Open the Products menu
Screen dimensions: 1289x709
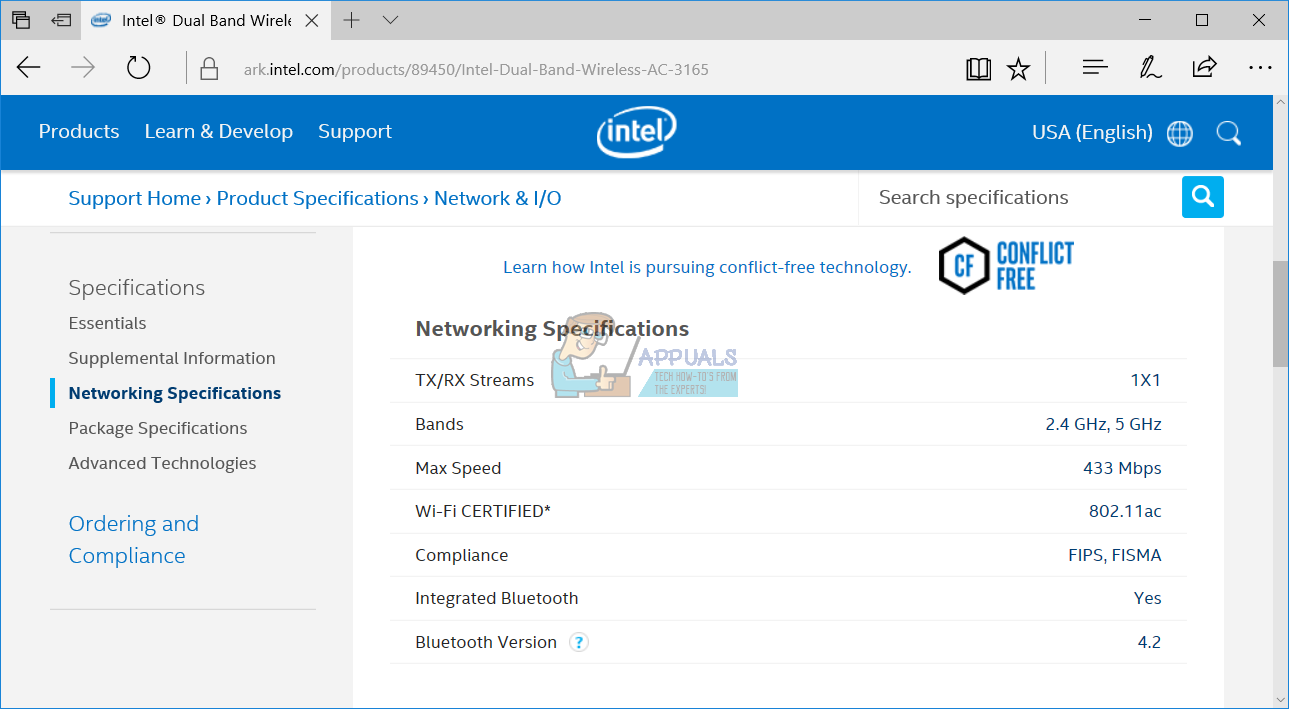pos(79,132)
